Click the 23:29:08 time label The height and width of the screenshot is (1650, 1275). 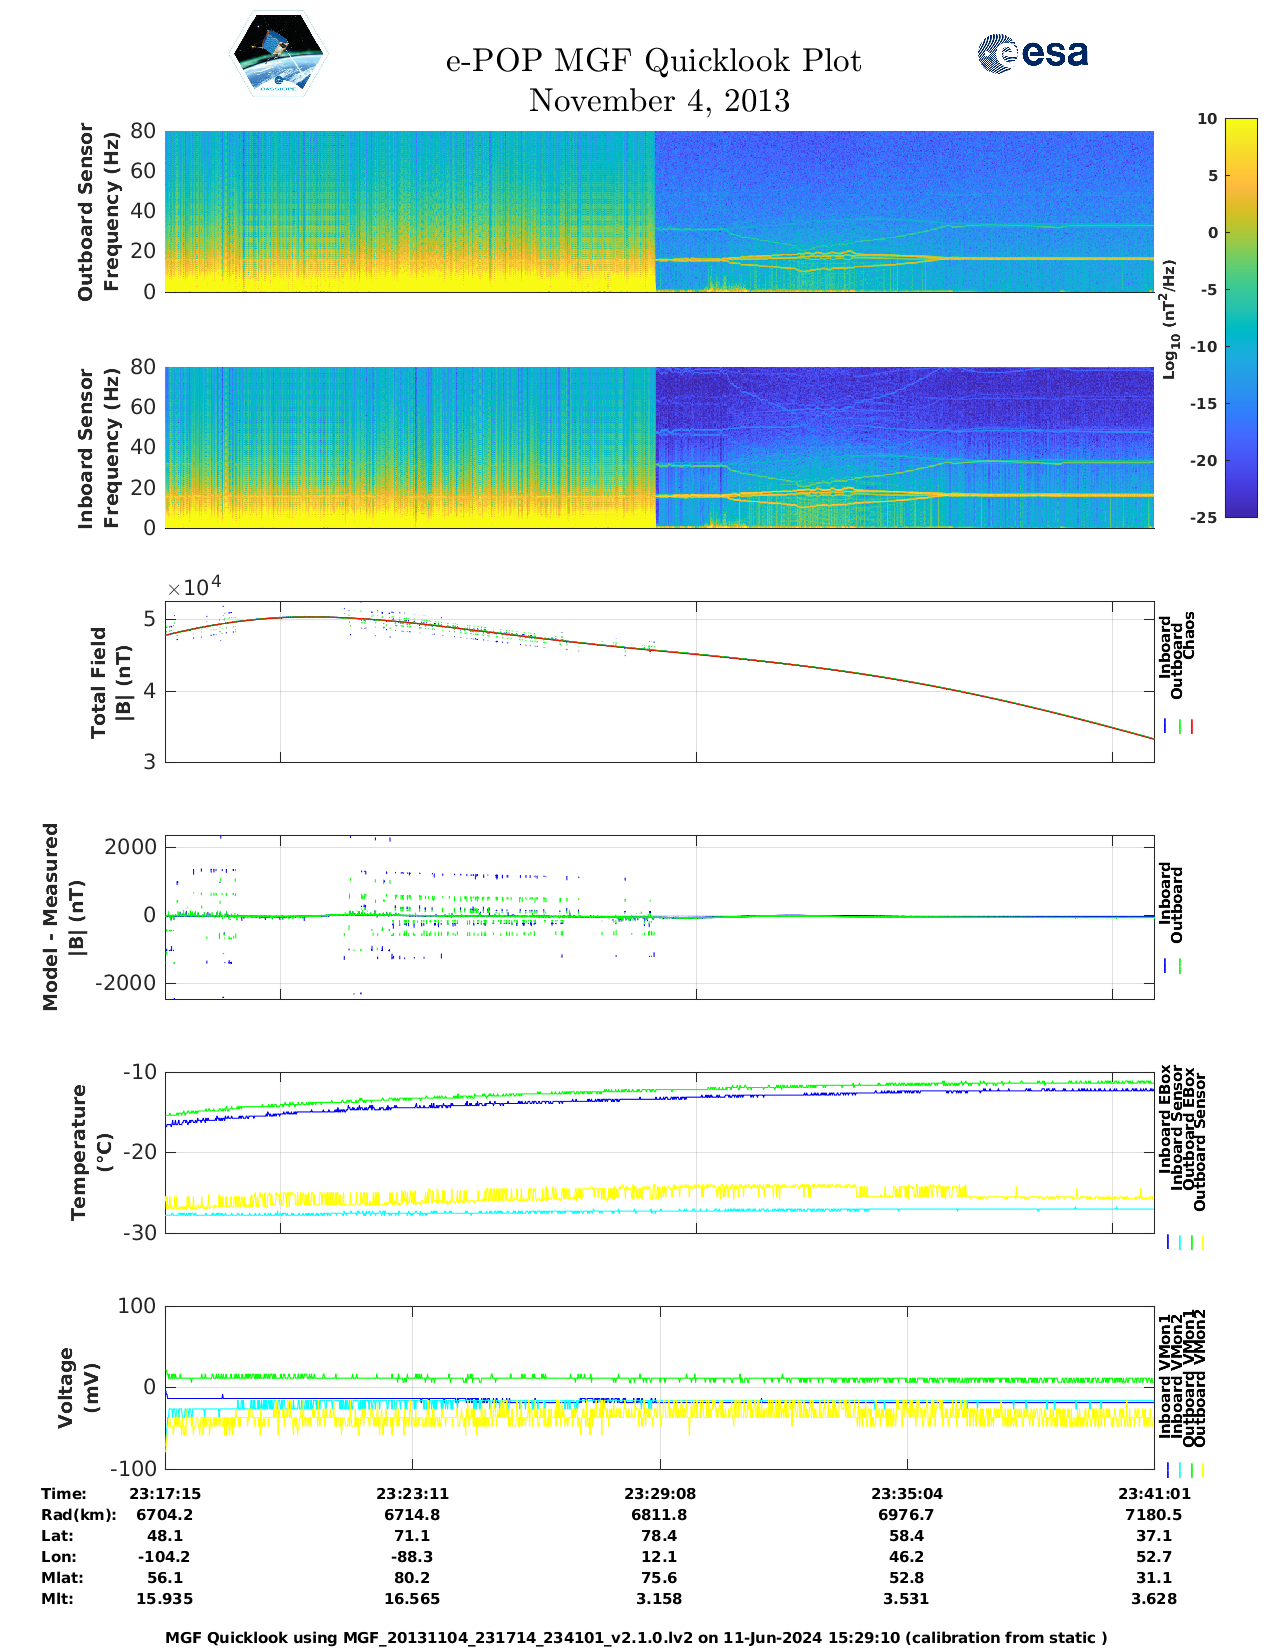(659, 1494)
